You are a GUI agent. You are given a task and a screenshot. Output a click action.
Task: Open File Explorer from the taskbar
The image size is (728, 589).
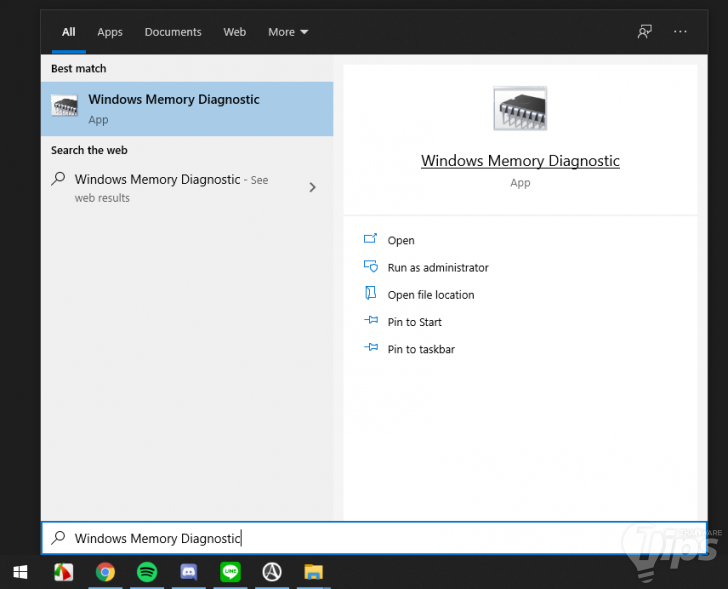(x=313, y=572)
